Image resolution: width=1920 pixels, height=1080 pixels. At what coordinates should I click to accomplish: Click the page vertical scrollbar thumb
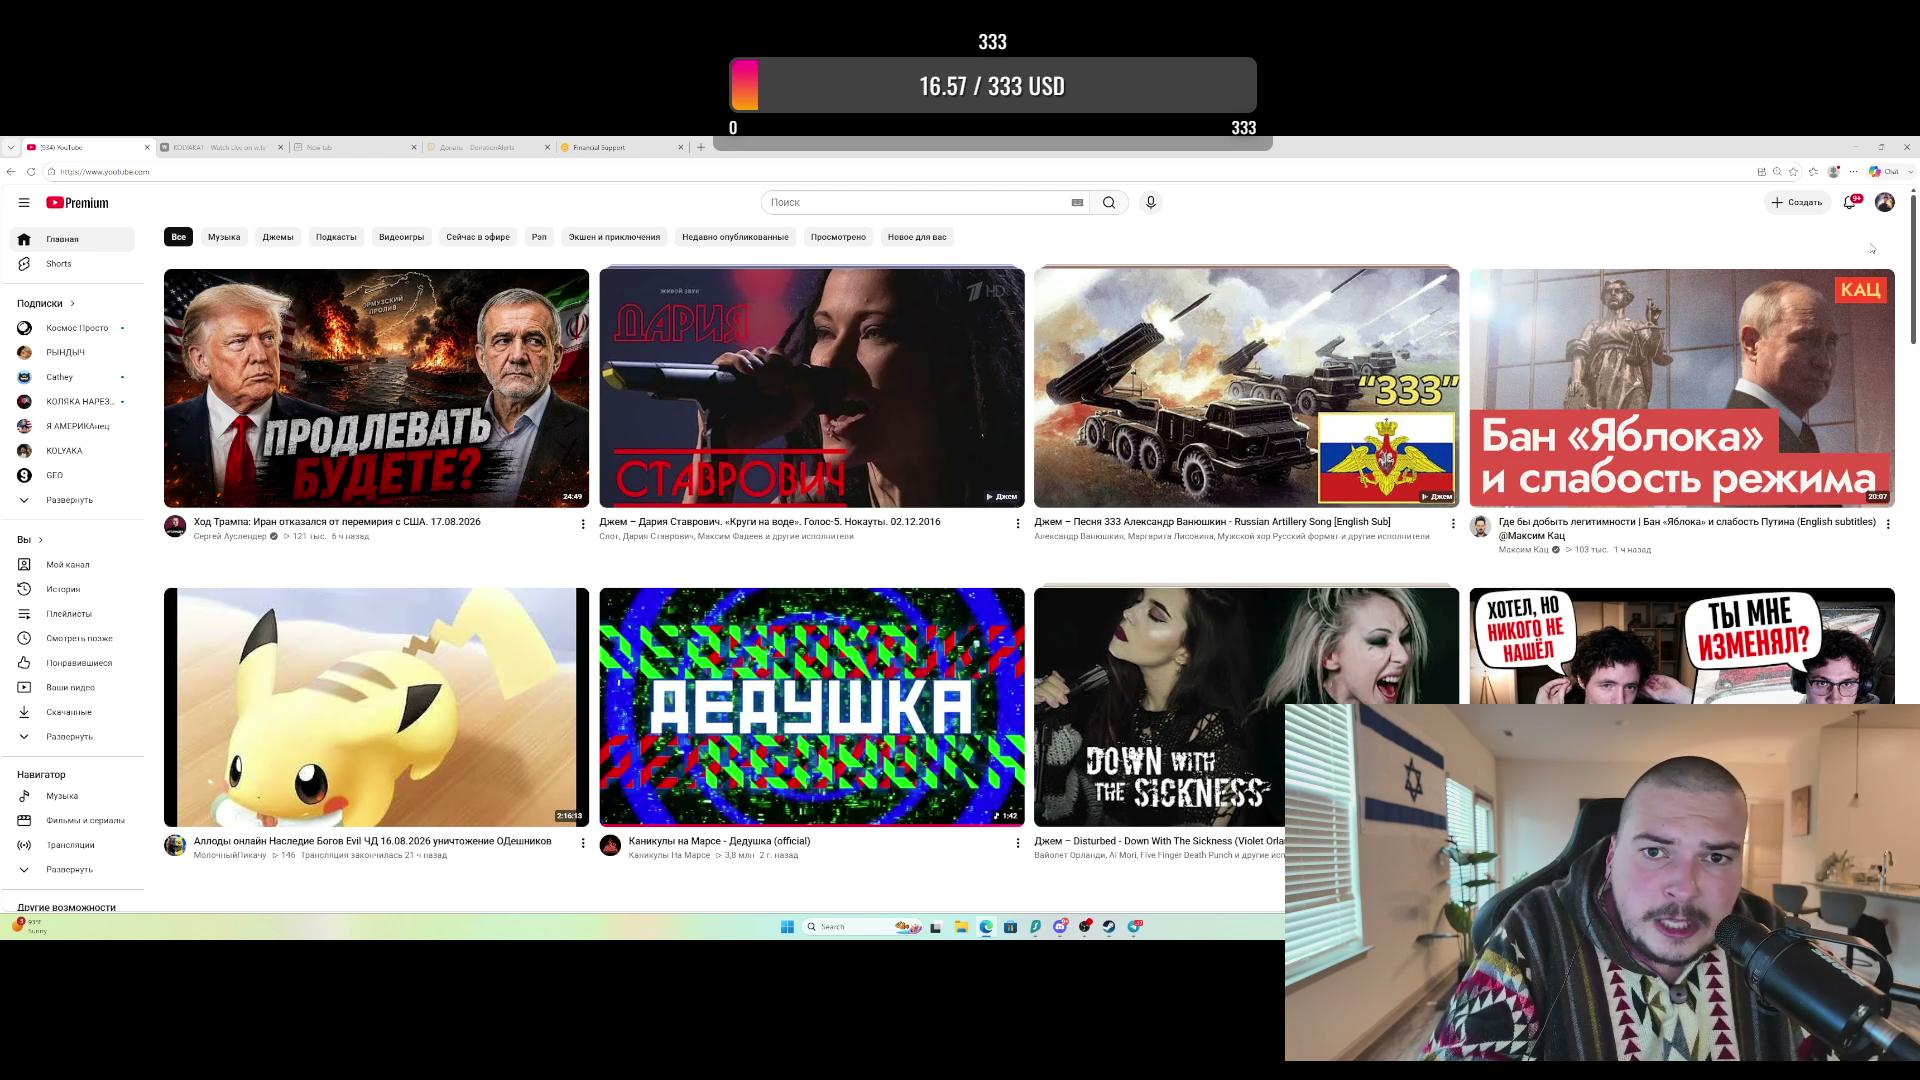coord(1913,270)
